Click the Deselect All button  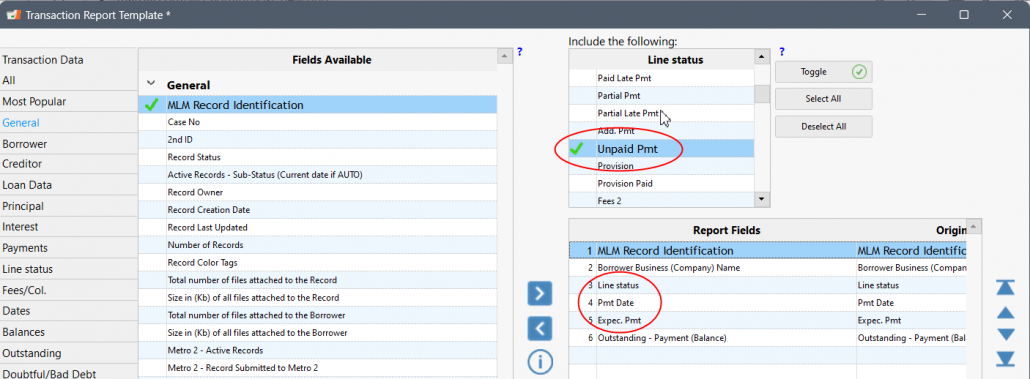click(x=823, y=127)
